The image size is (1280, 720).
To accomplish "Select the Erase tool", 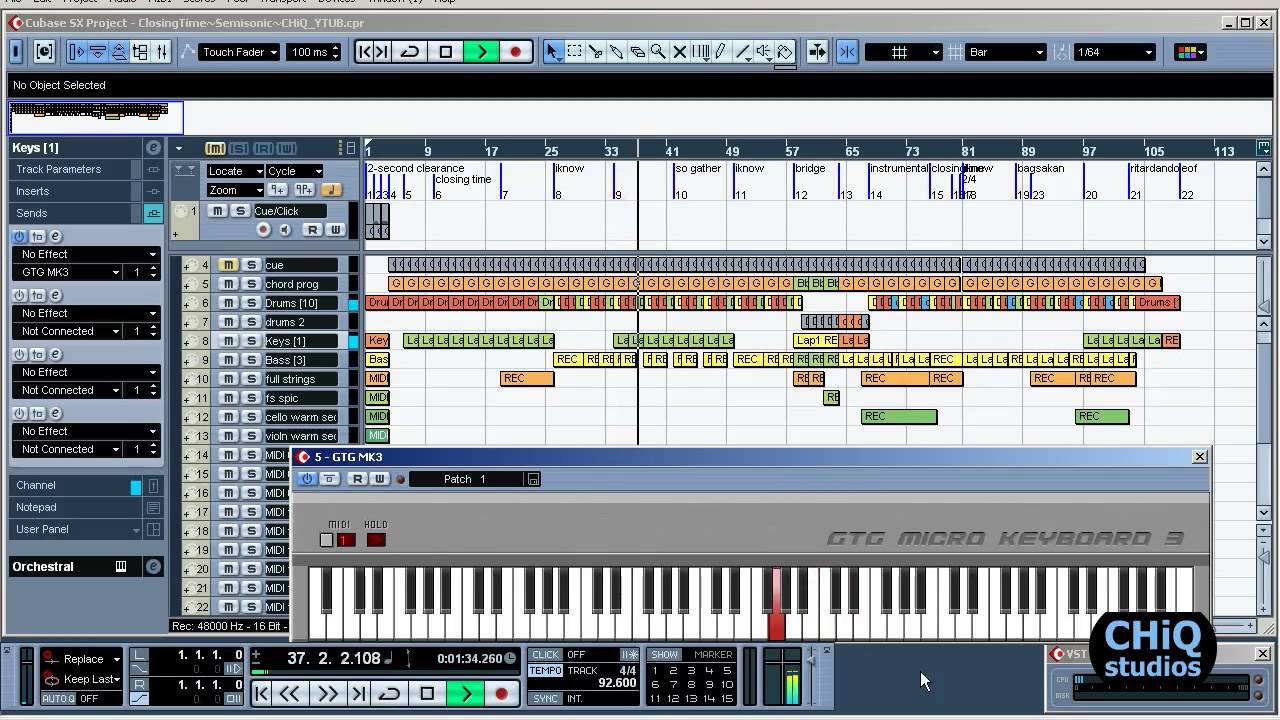I will 637,52.
